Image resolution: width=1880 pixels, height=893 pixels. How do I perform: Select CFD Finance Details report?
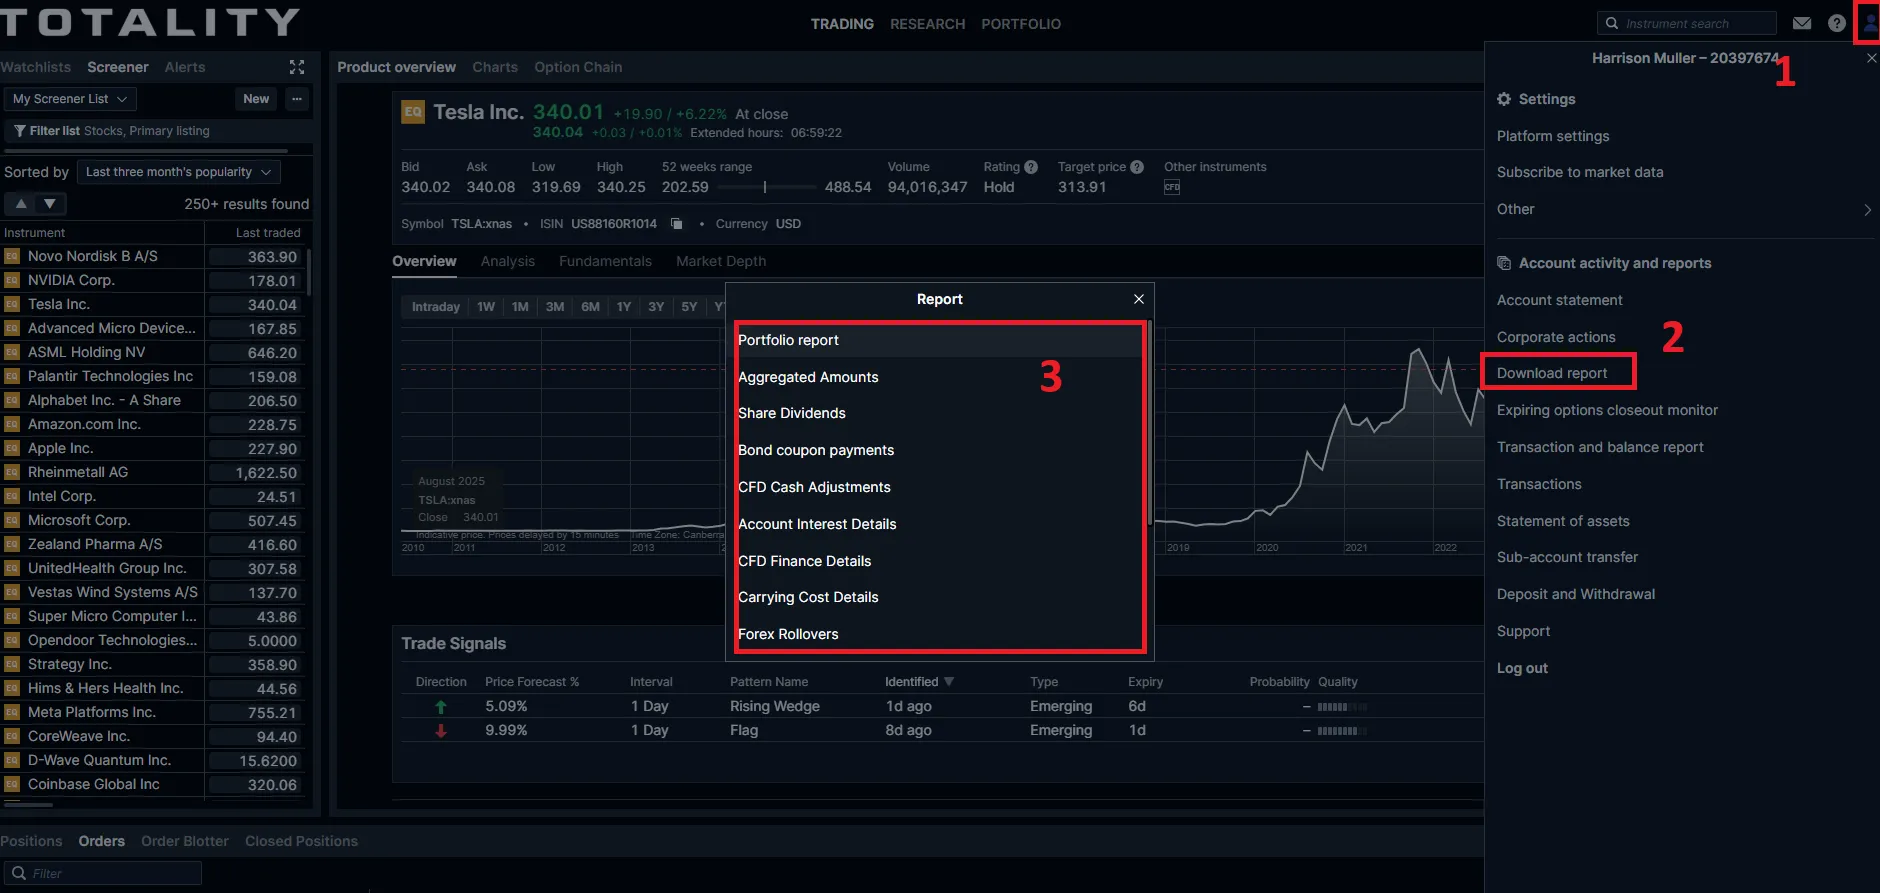(938, 561)
